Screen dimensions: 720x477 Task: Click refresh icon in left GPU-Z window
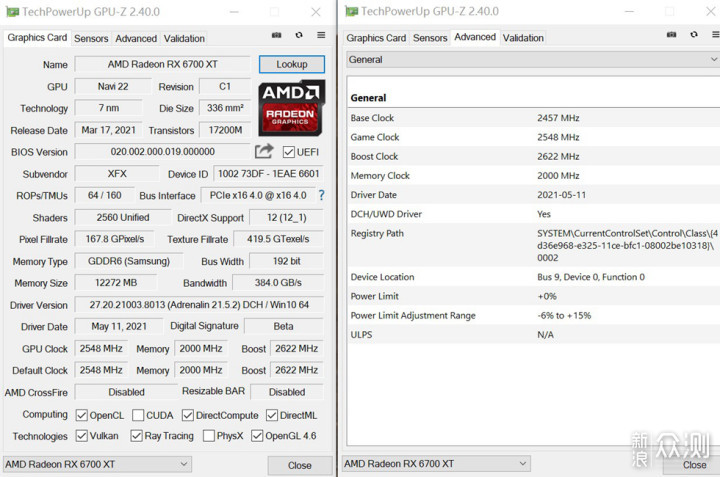299,35
